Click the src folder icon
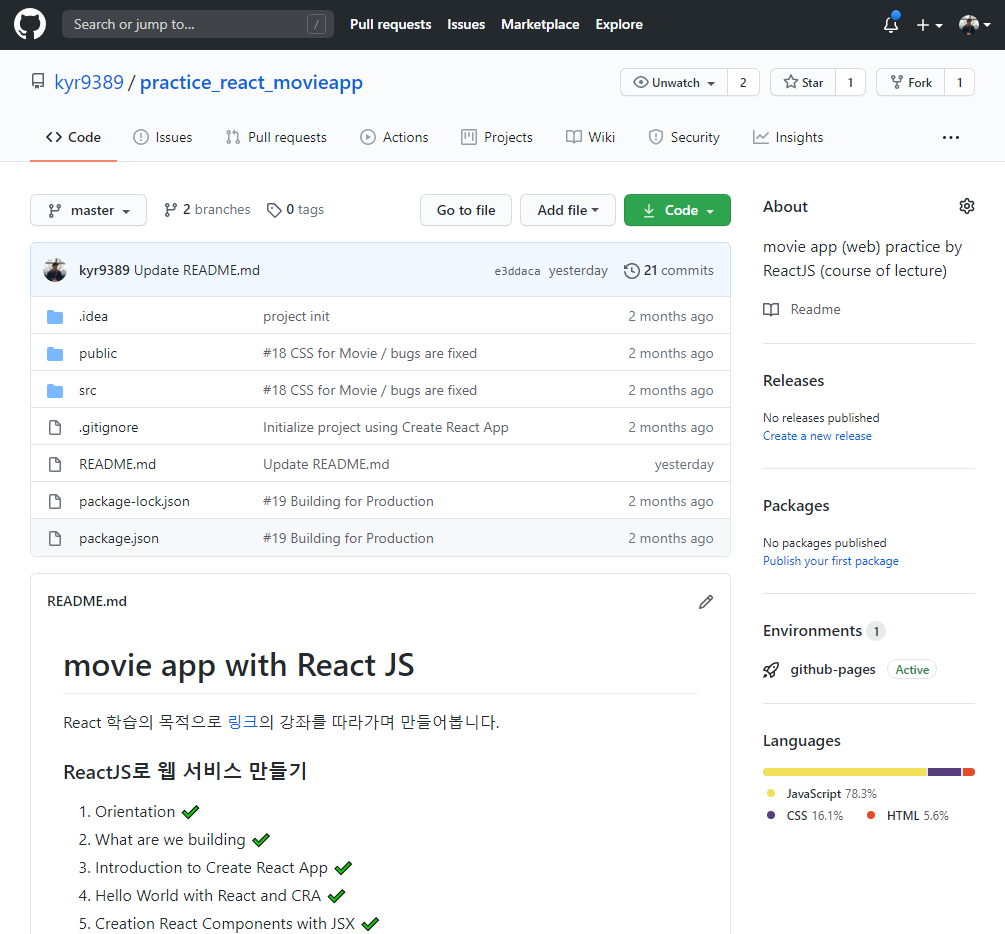 (x=55, y=391)
